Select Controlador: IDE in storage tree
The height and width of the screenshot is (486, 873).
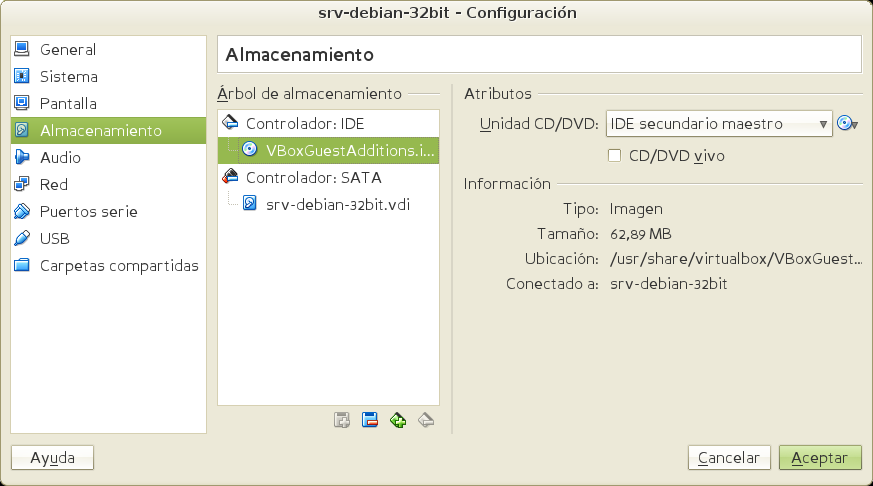(x=305, y=123)
